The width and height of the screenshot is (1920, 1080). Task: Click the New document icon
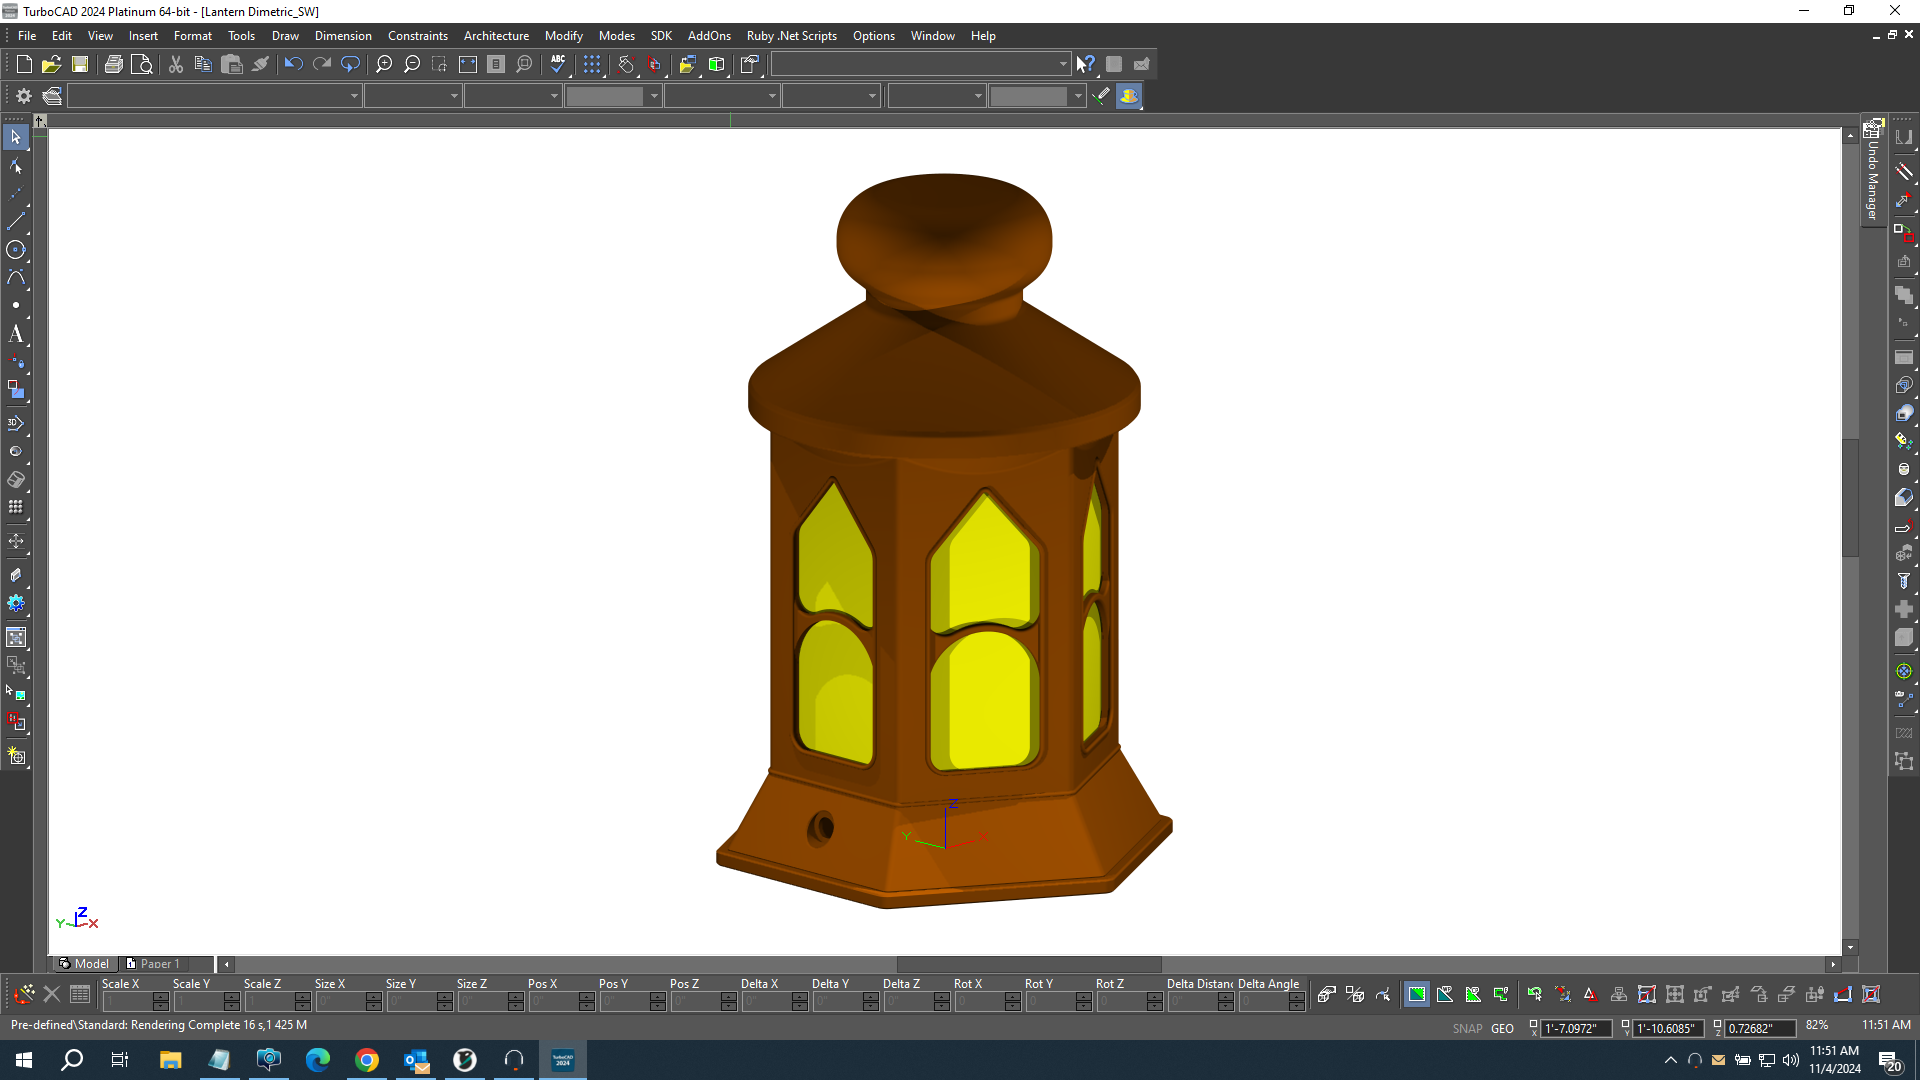(x=24, y=64)
